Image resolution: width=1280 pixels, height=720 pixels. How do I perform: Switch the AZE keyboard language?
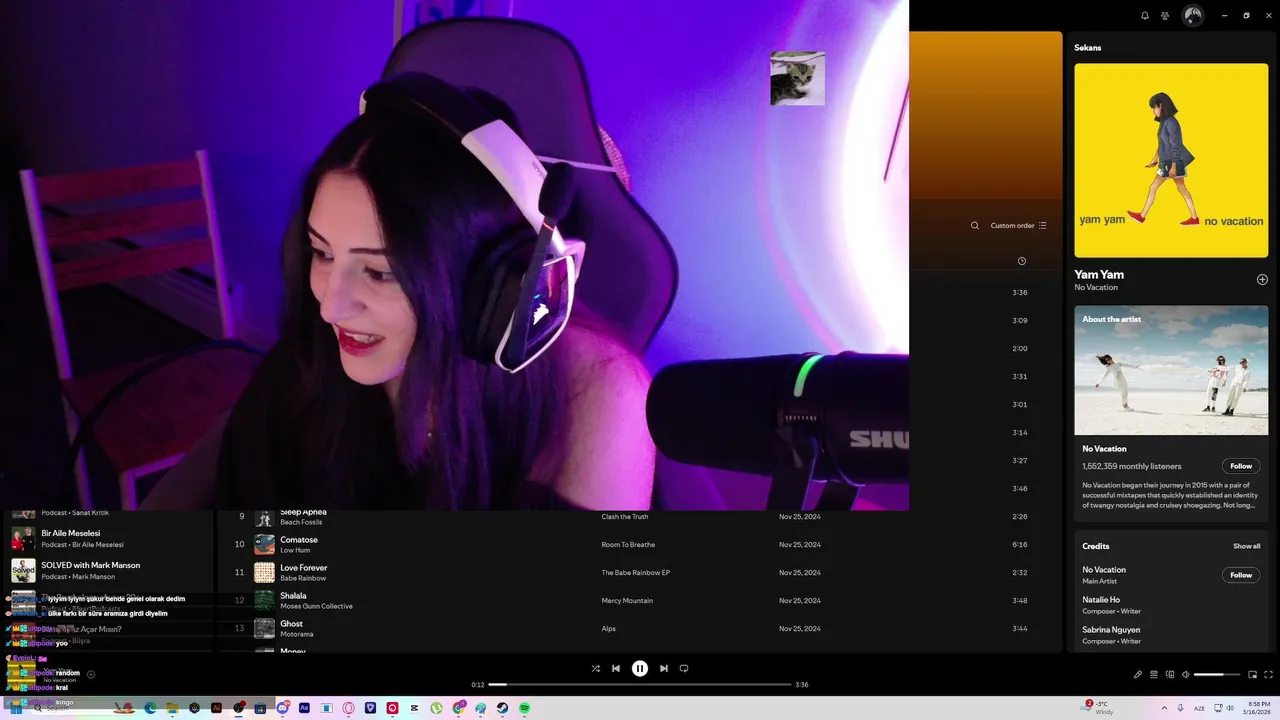[x=1200, y=708]
